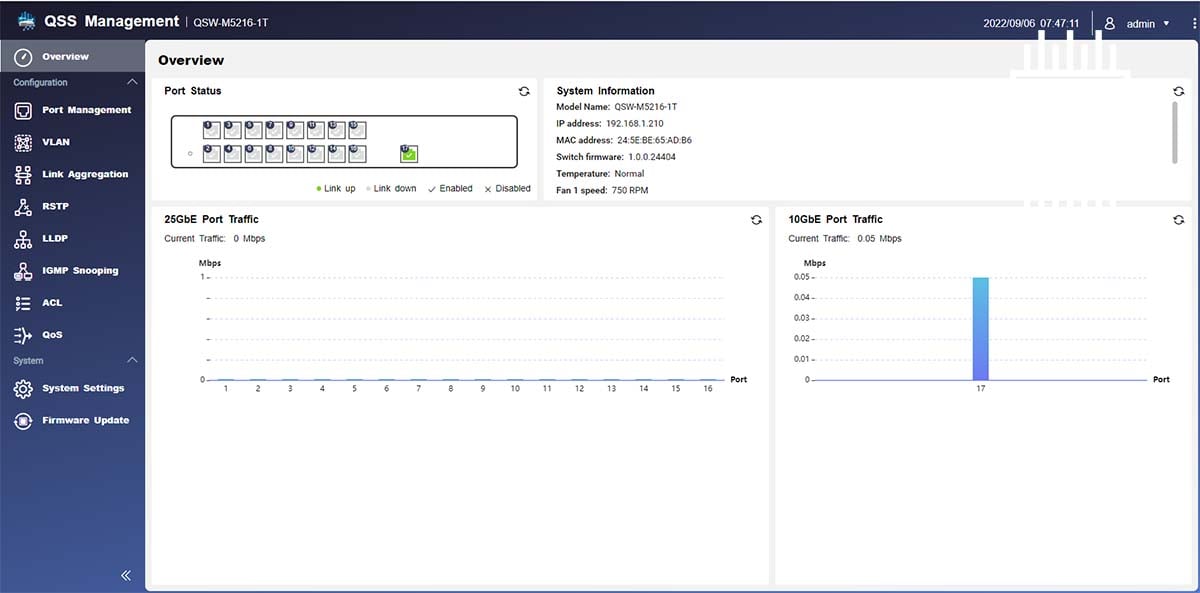Select port 12 in Port Status
The width and height of the screenshot is (1200, 593).
coord(316,154)
